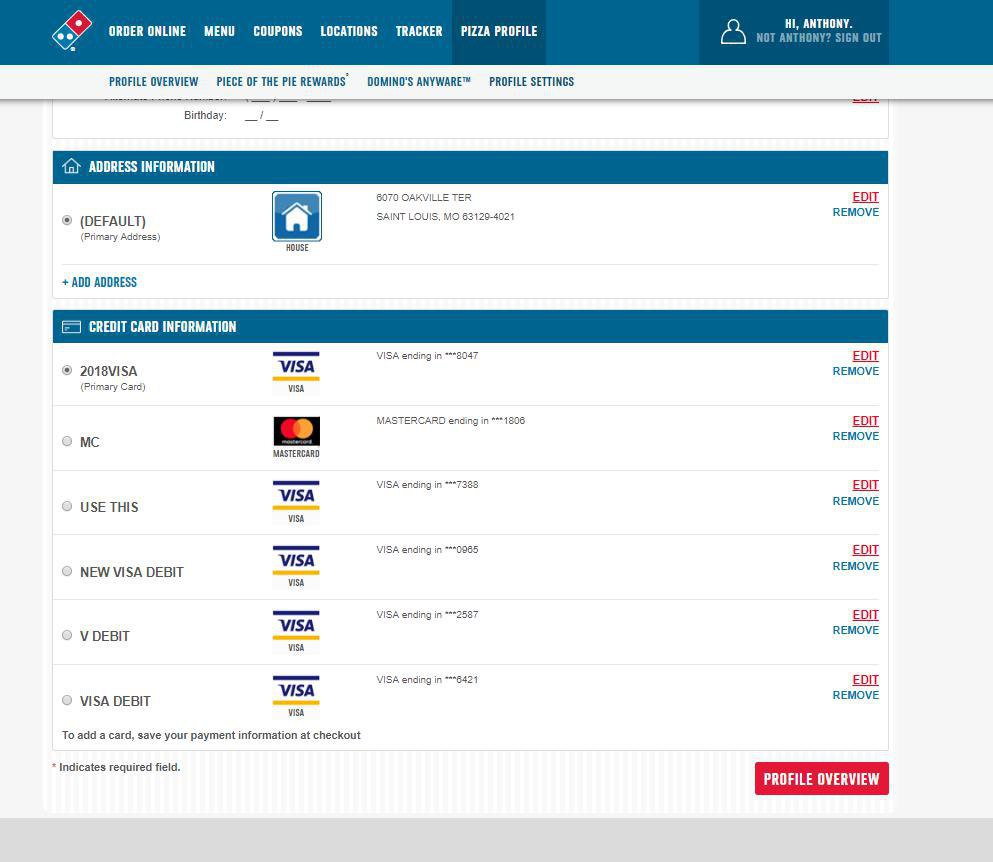Click the Visa logo for NEW VISA DEBIT
993x862 pixels.
click(296, 561)
